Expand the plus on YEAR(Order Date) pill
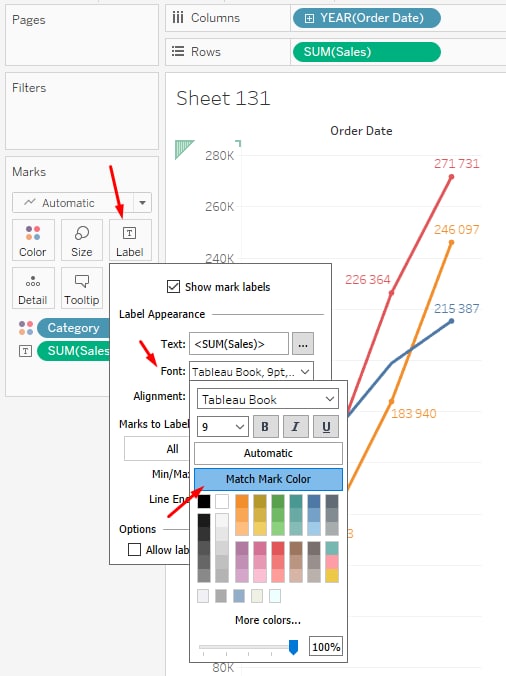Viewport: 506px width, 676px height. [309, 18]
